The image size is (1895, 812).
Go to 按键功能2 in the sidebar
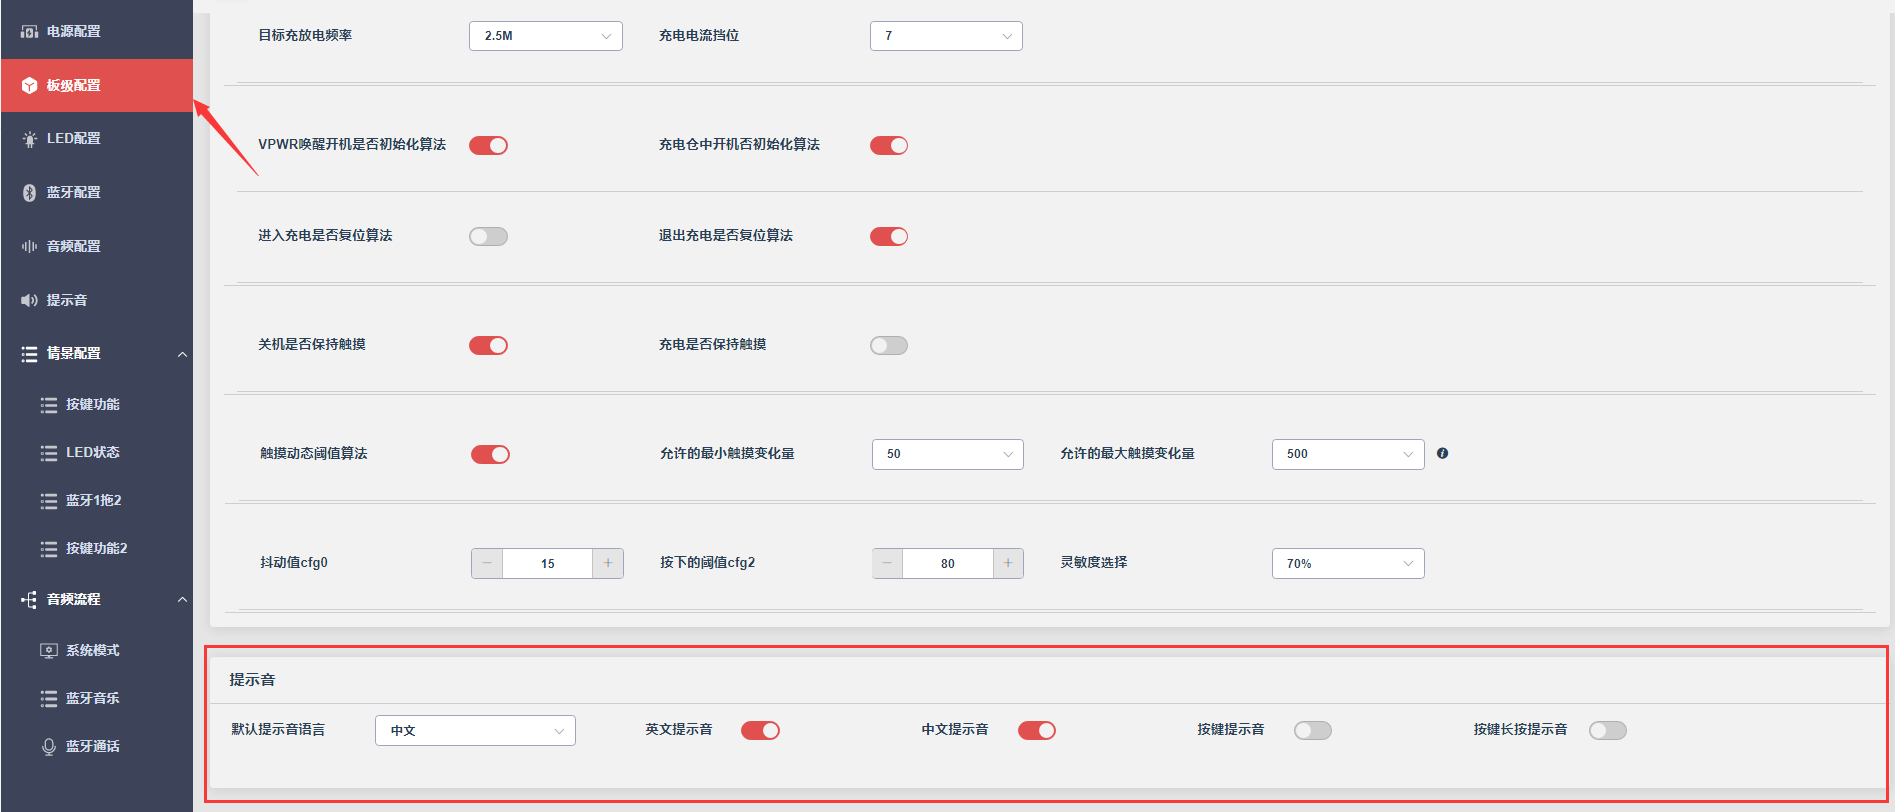[x=97, y=548]
